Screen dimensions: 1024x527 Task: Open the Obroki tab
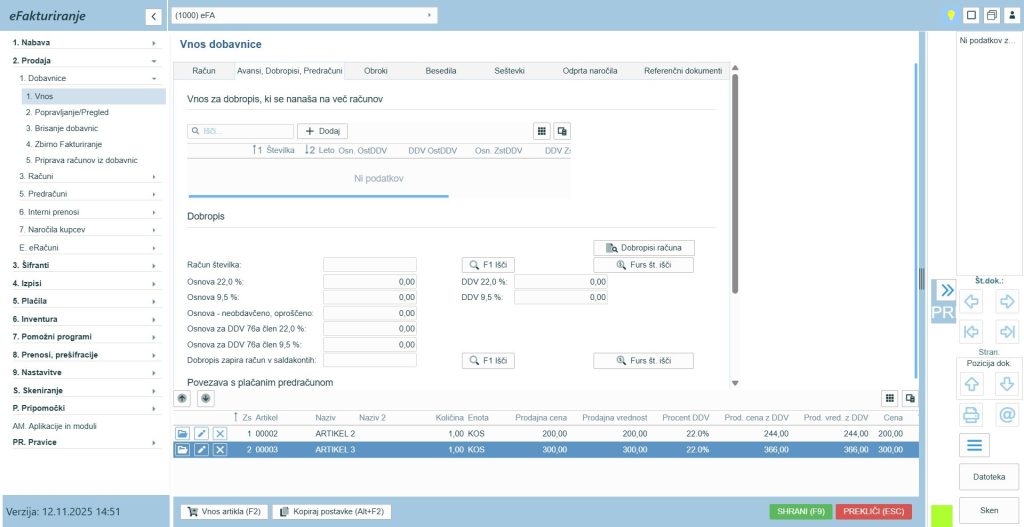coord(376,71)
